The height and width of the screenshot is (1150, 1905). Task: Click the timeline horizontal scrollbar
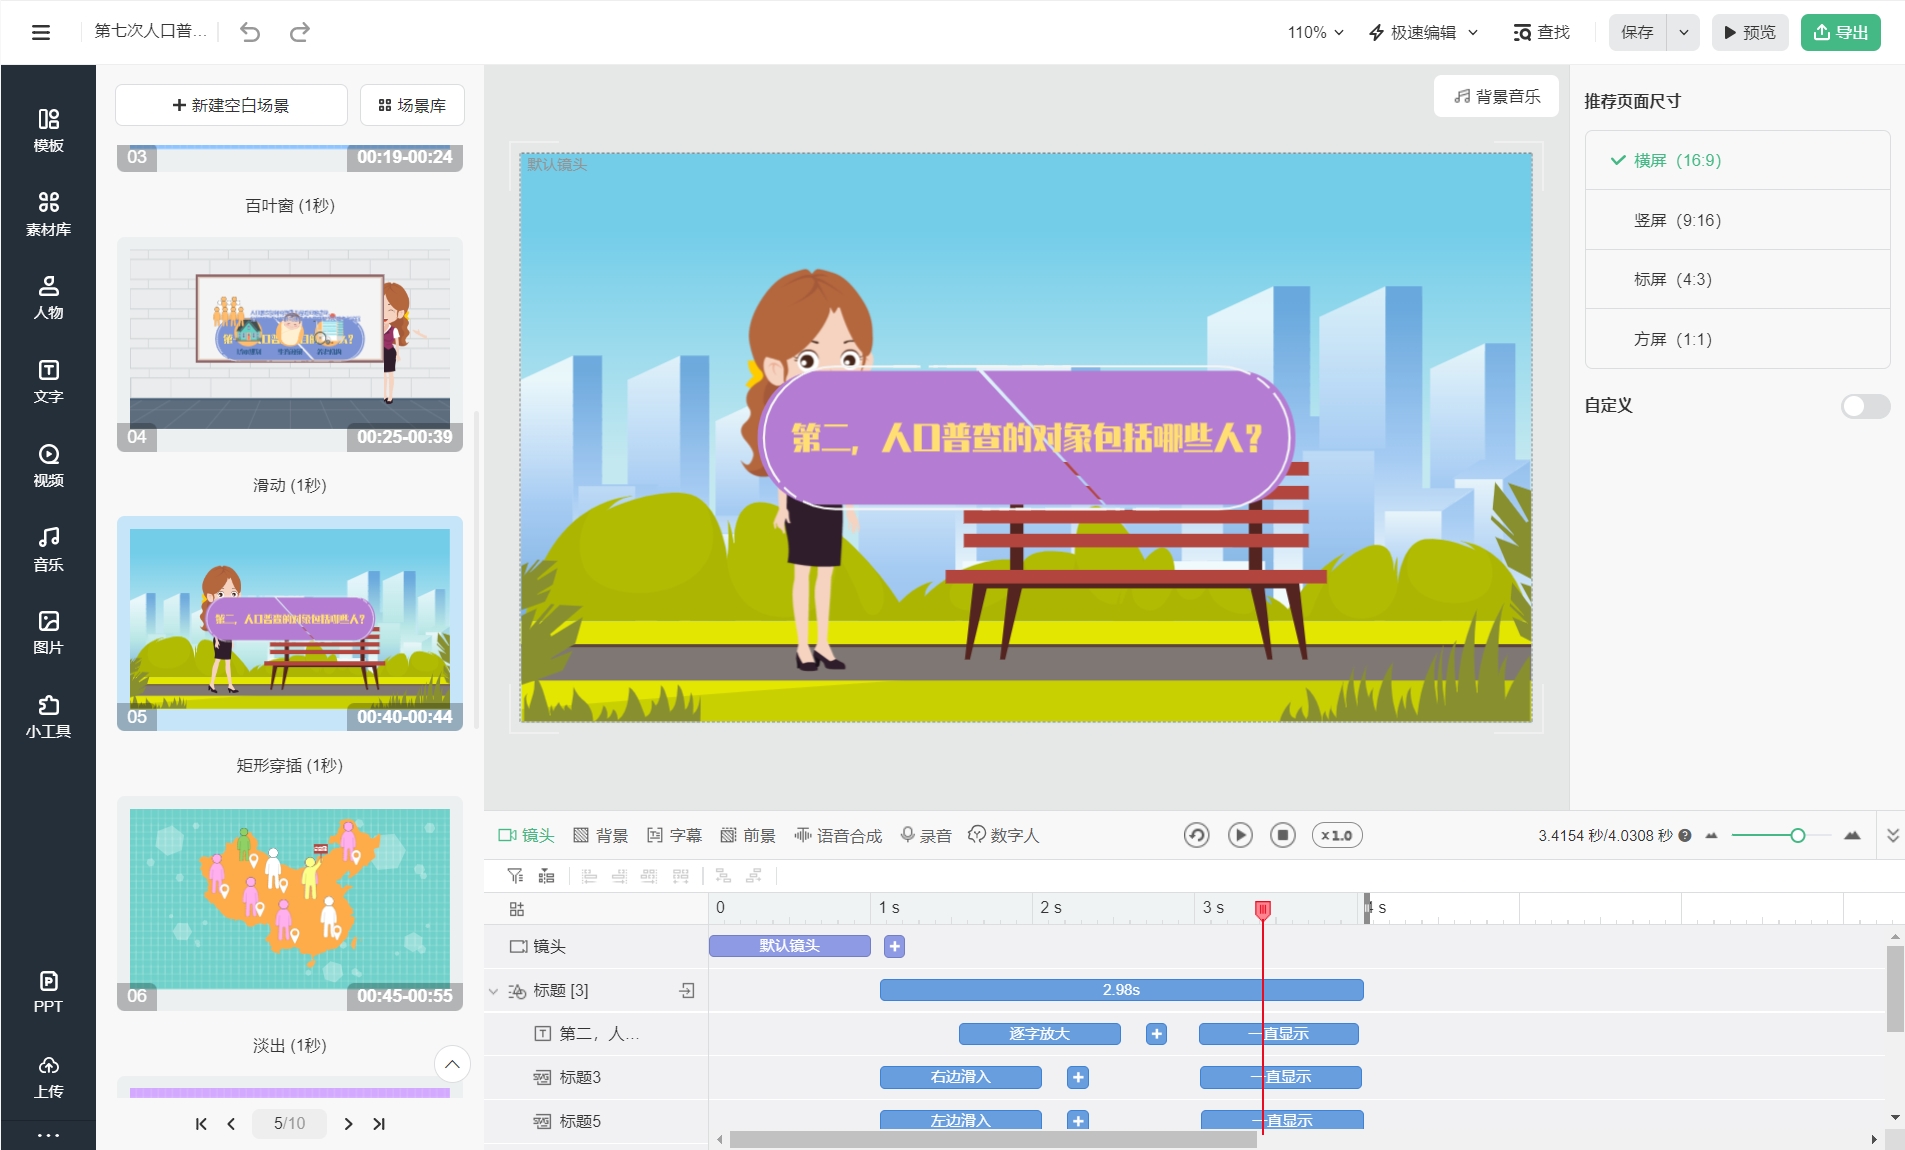click(x=993, y=1139)
